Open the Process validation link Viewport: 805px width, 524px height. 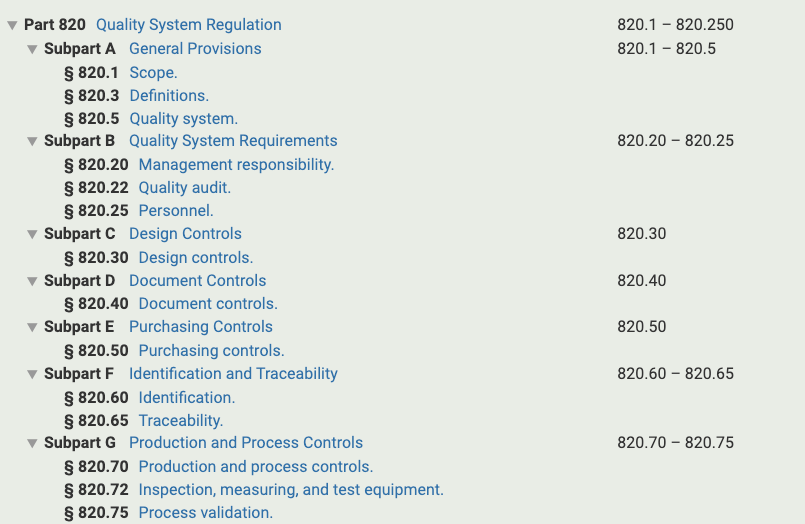point(206,513)
